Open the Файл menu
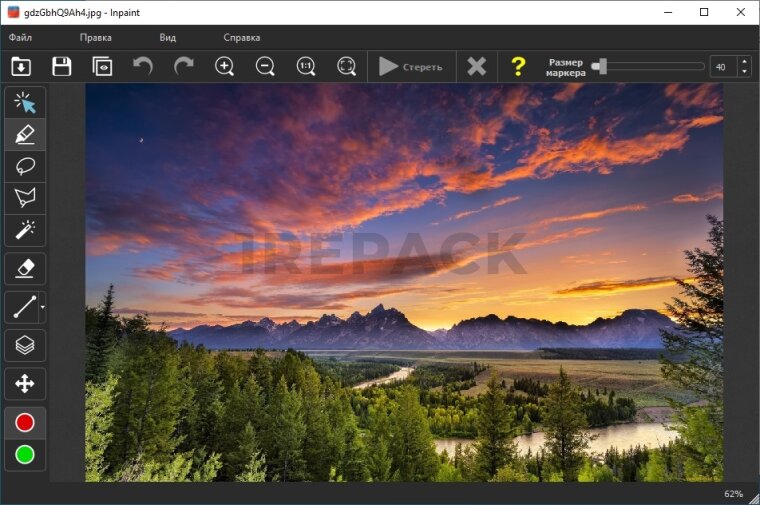Image resolution: width=760 pixels, height=505 pixels. tap(20, 38)
